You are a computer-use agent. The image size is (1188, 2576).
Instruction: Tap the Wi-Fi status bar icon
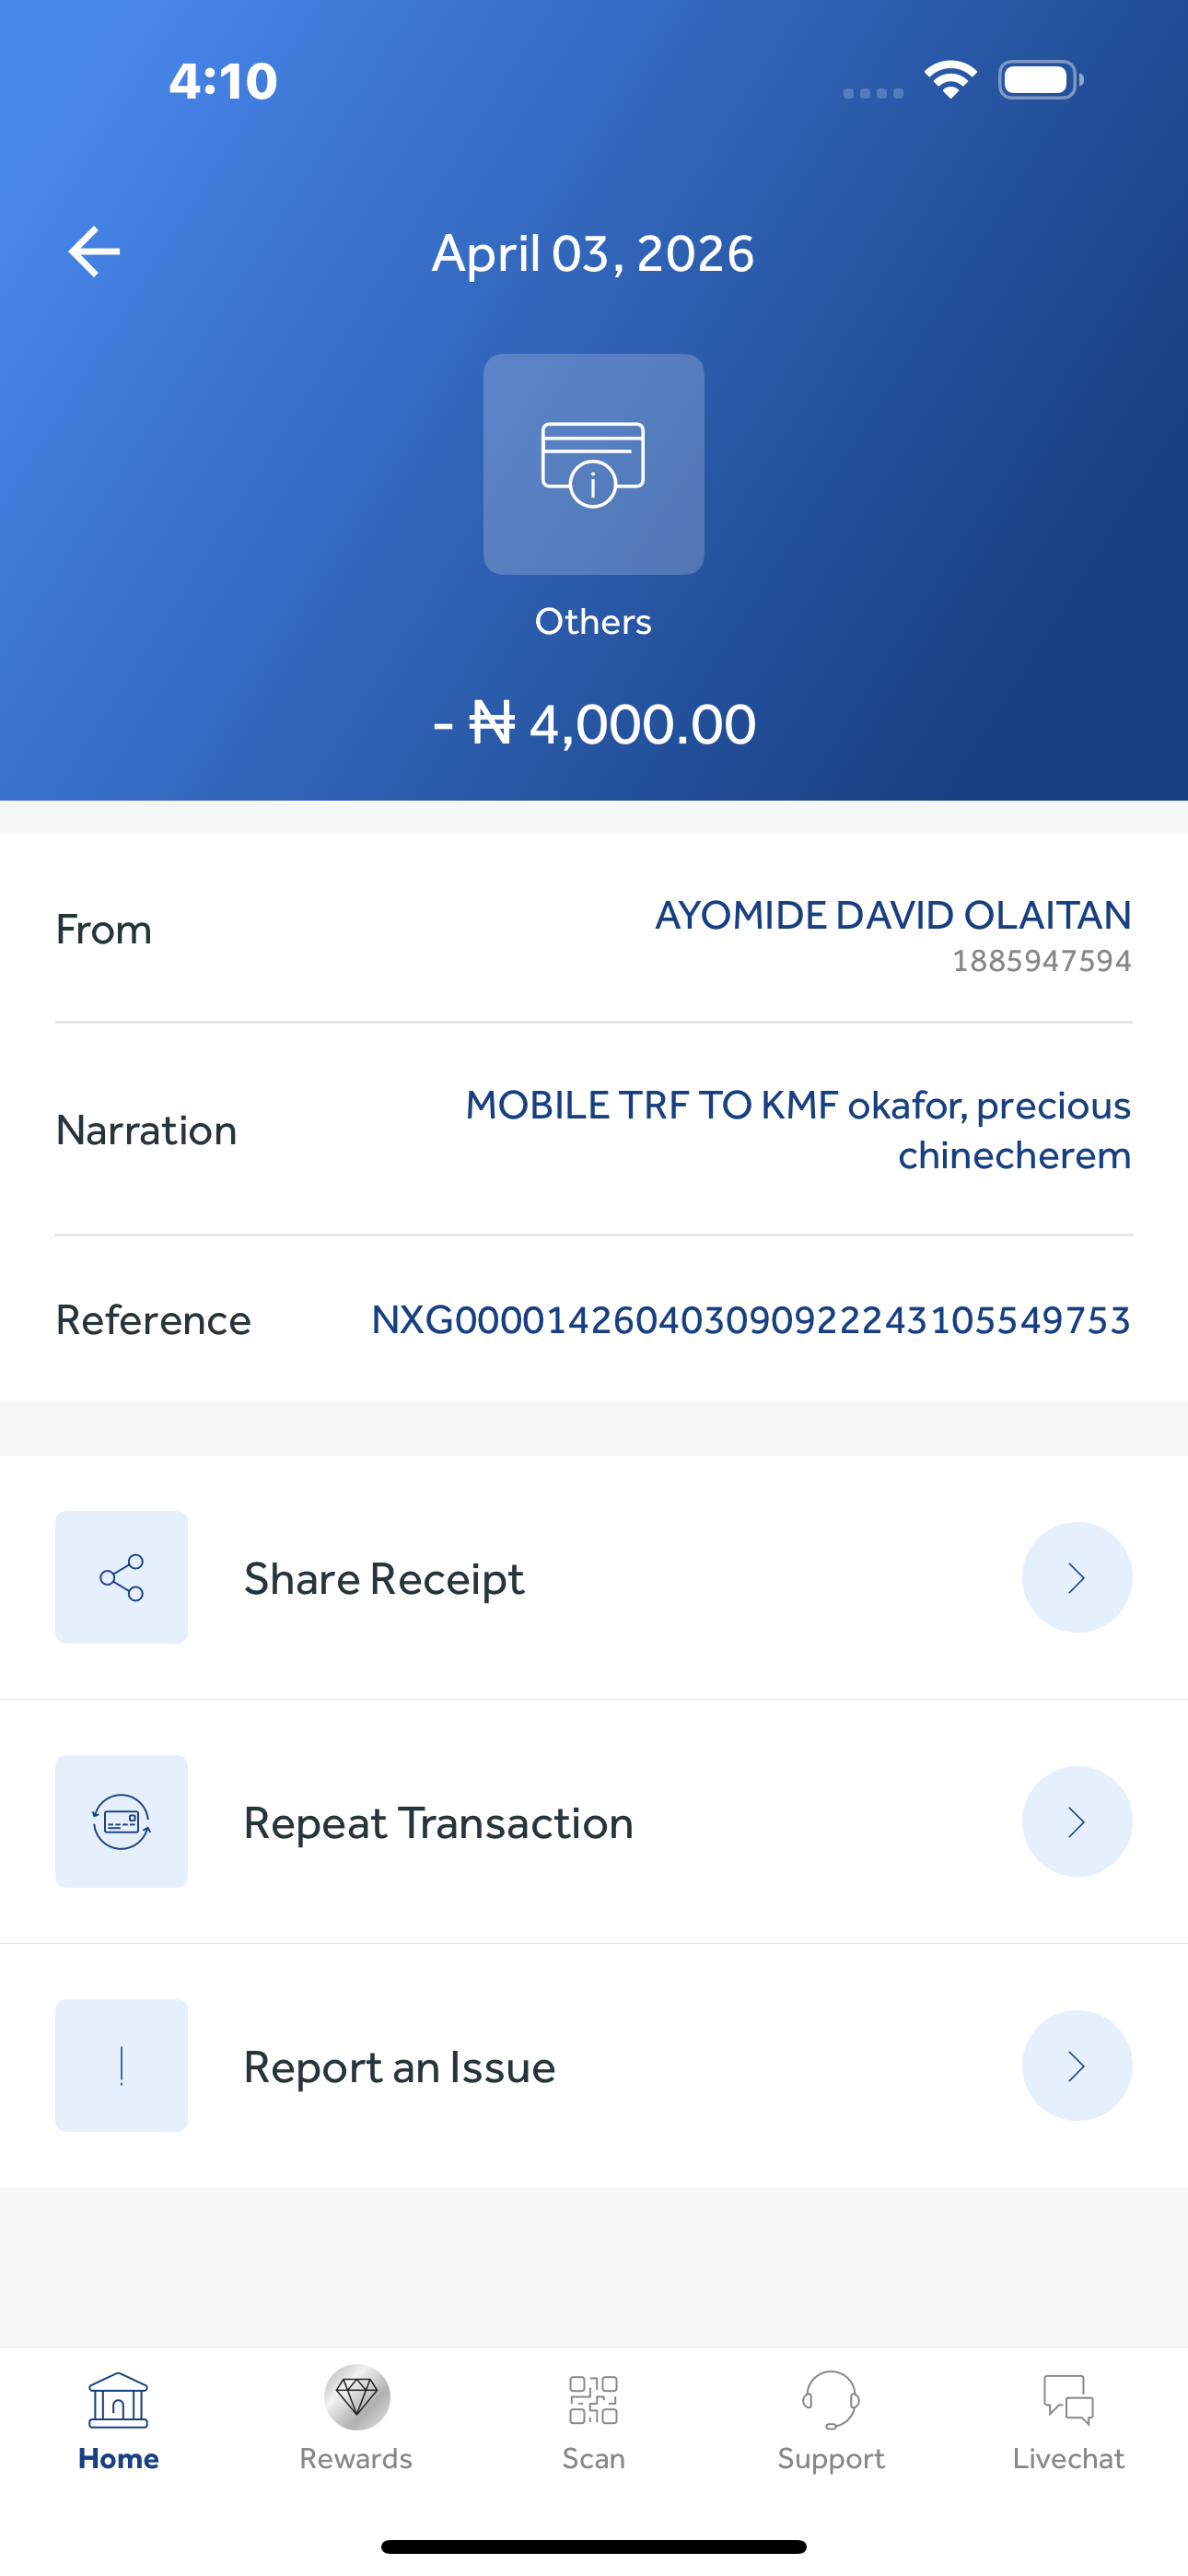(949, 79)
